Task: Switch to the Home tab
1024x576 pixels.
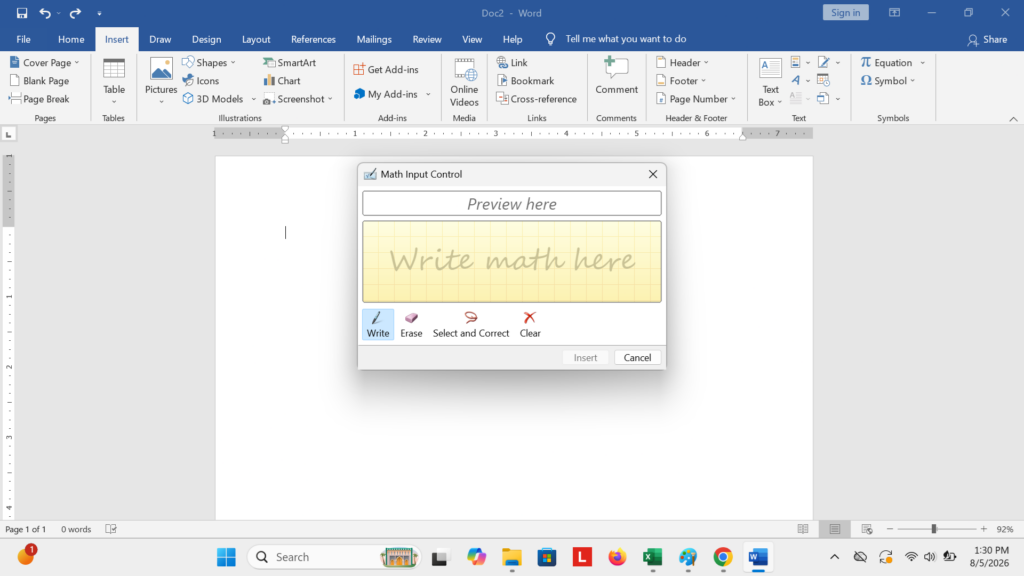Action: [71, 39]
